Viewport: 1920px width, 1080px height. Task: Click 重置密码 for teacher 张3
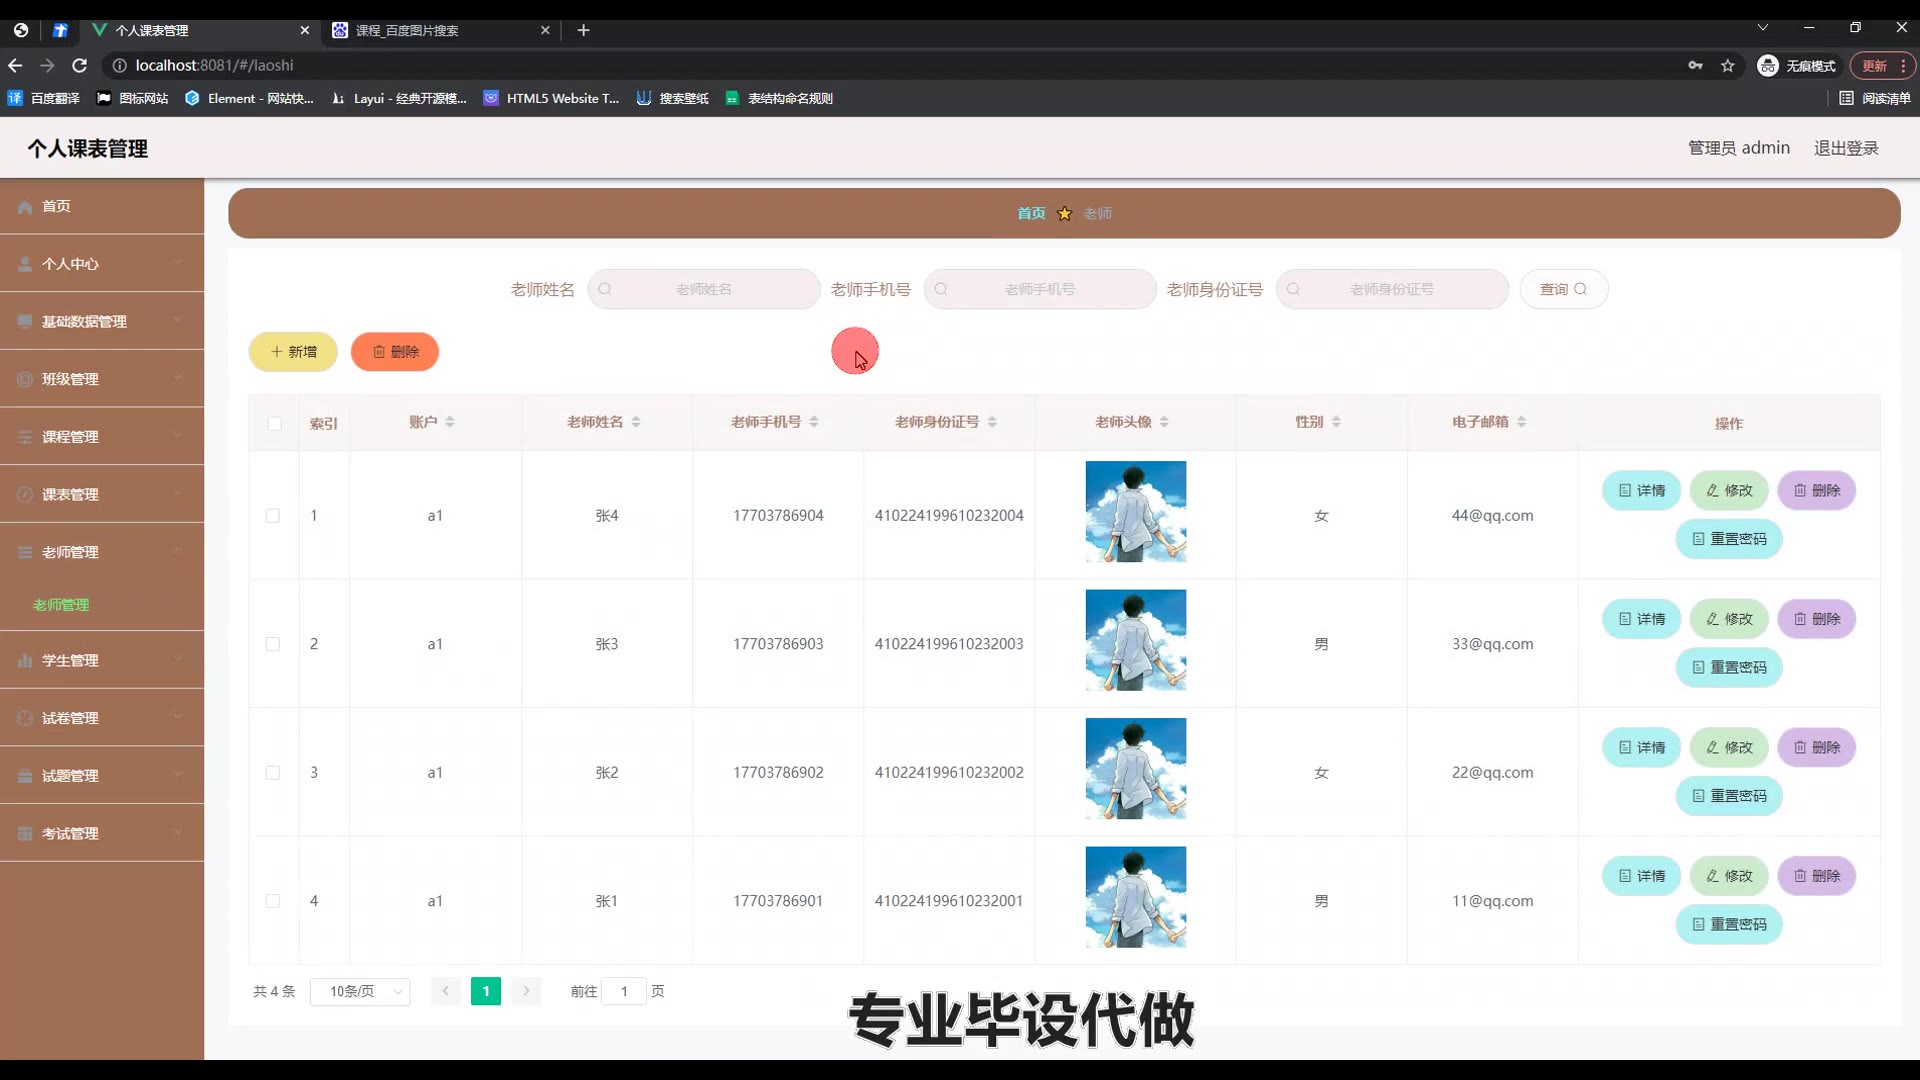tap(1728, 667)
